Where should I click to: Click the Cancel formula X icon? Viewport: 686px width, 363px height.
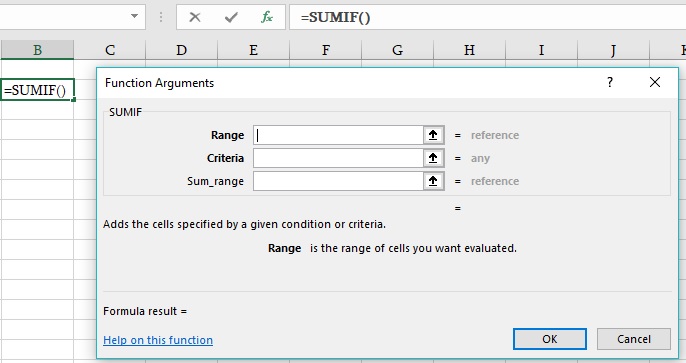pyautogui.click(x=195, y=17)
